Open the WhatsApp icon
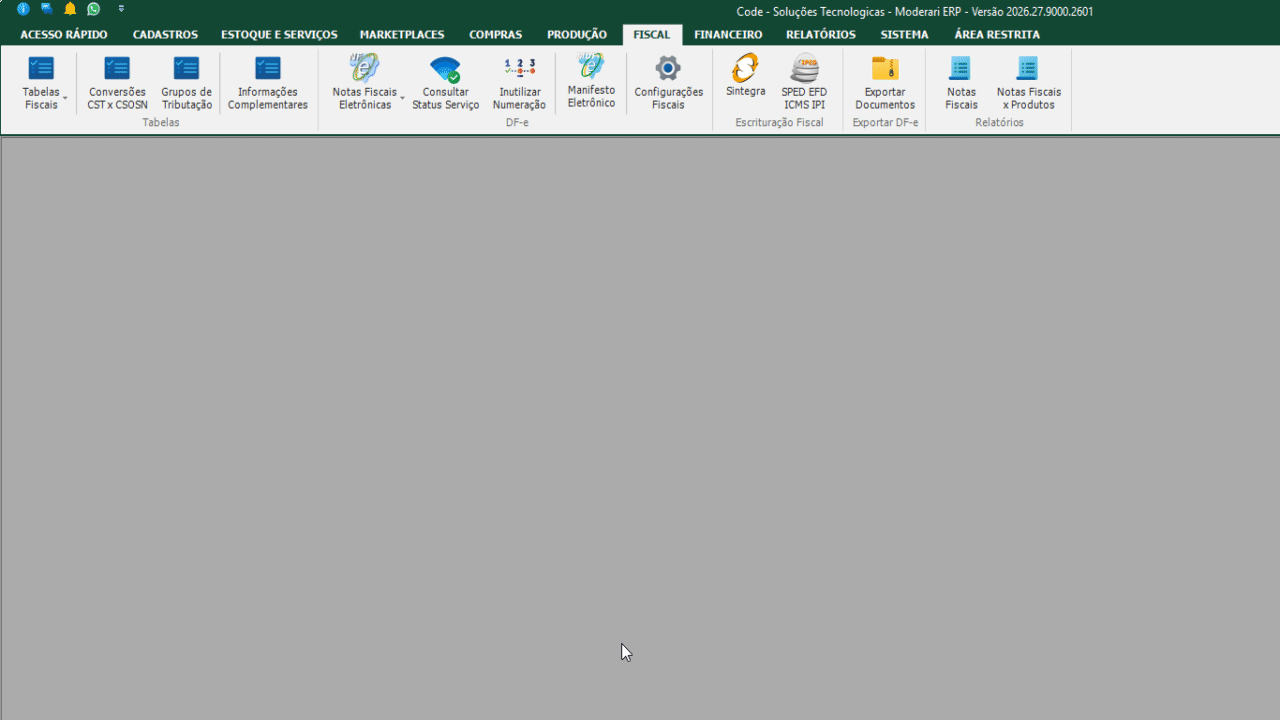Image resolution: width=1280 pixels, height=720 pixels. [93, 9]
